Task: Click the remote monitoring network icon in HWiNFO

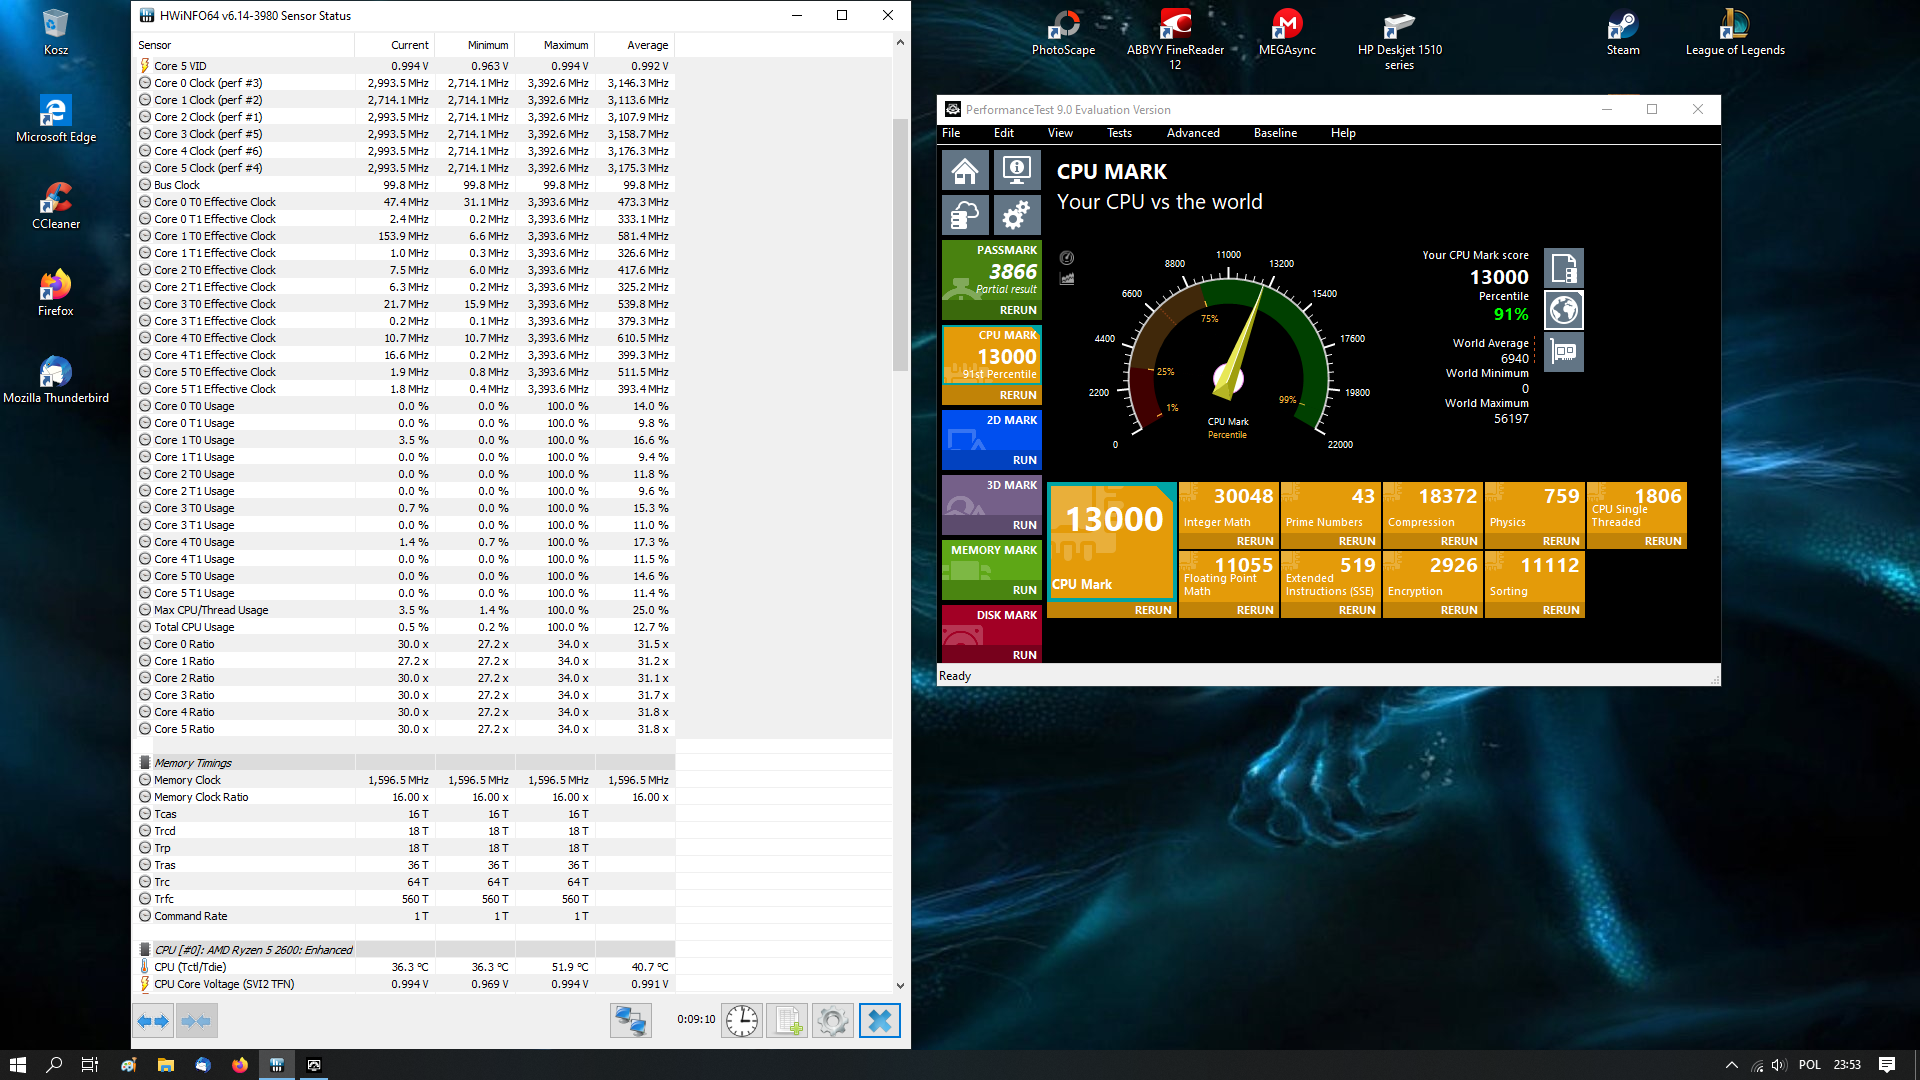Action: click(x=631, y=1020)
